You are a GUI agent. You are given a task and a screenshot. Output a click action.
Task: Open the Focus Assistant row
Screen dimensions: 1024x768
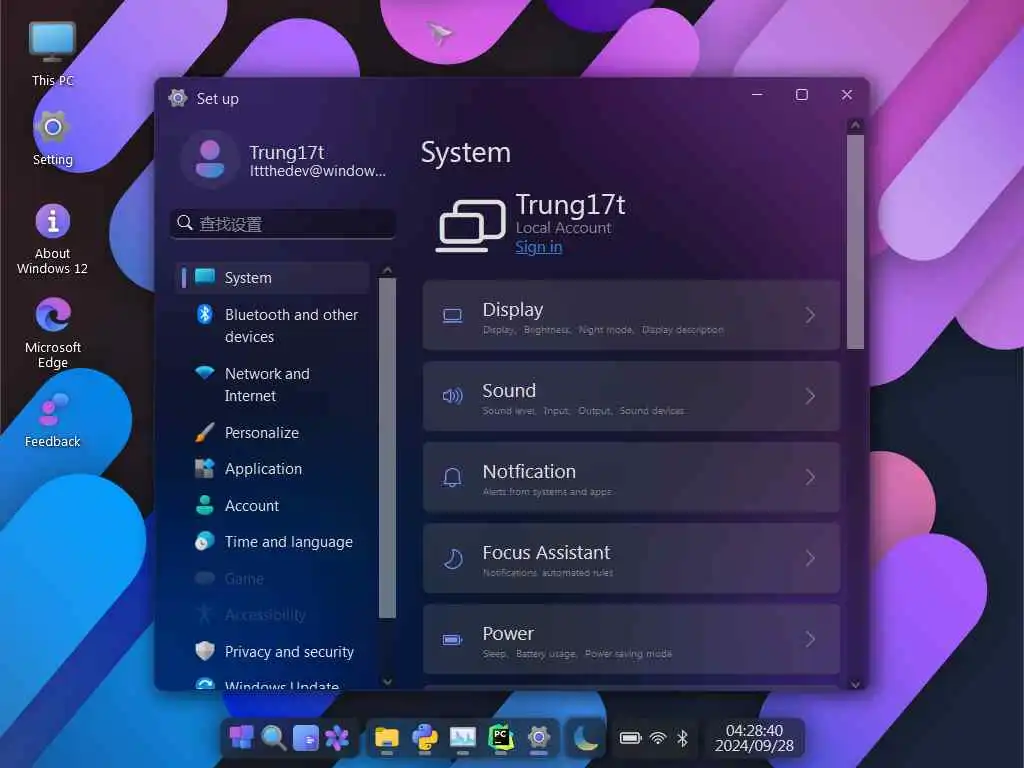click(631, 558)
